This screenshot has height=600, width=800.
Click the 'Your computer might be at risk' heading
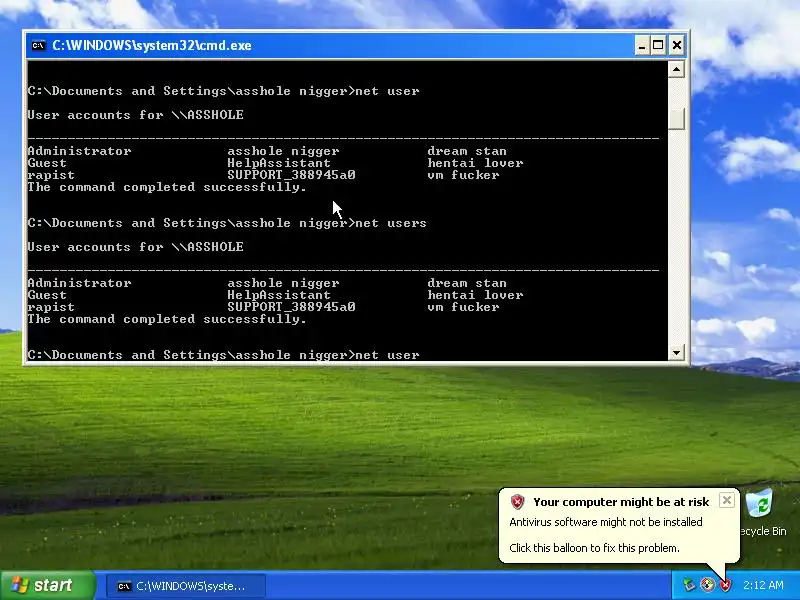[621, 502]
